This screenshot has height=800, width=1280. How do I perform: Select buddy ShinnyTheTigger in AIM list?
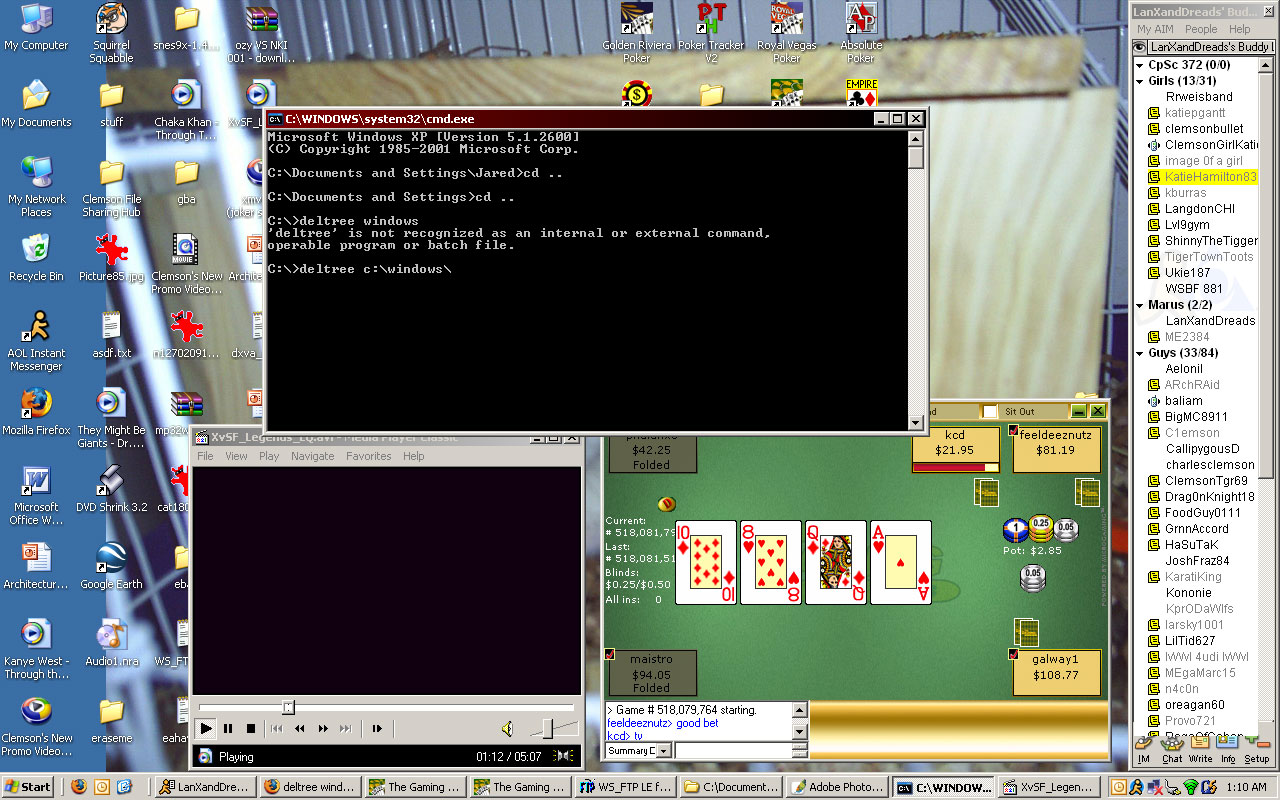(x=1211, y=241)
